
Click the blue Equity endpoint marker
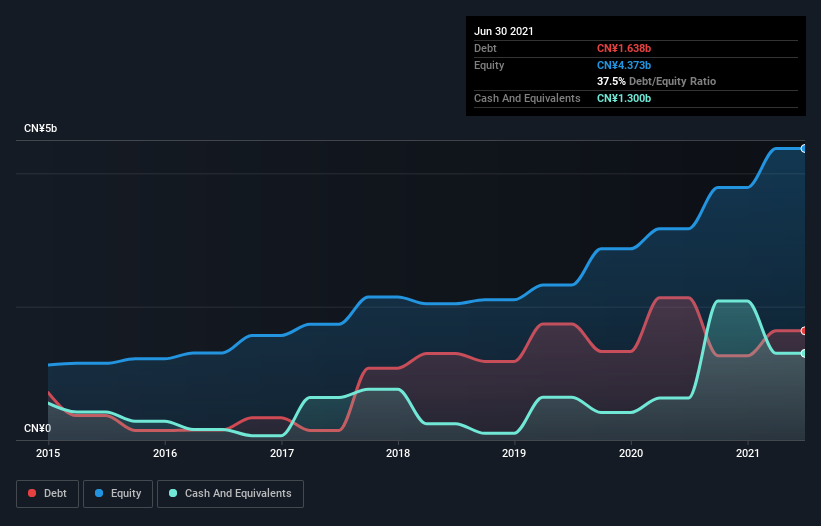pyautogui.click(x=804, y=149)
